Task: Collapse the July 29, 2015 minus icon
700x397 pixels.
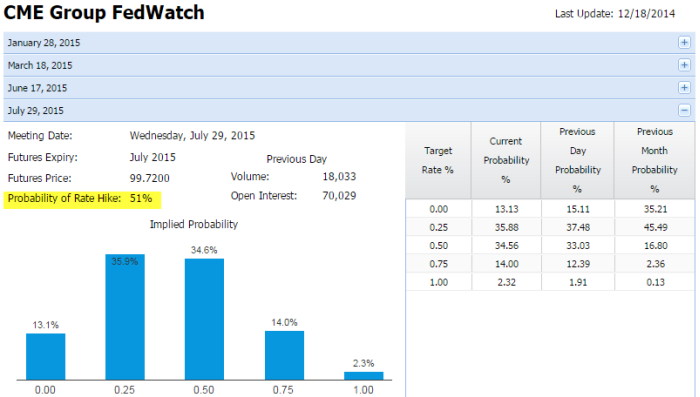Action: tap(684, 110)
